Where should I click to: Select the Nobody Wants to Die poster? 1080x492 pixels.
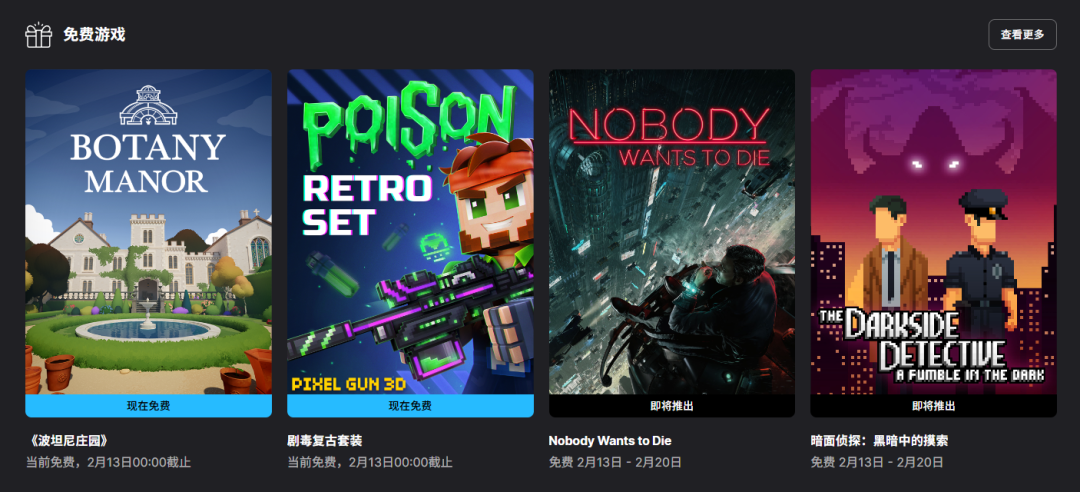point(672,232)
